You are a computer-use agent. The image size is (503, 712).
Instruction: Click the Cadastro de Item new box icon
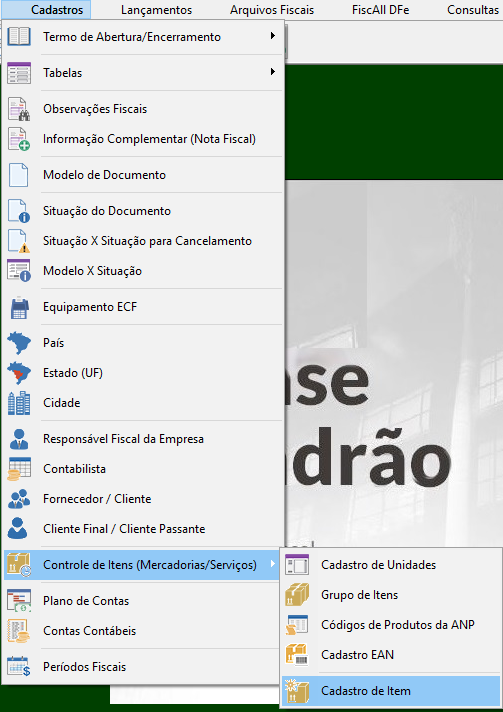click(x=297, y=691)
